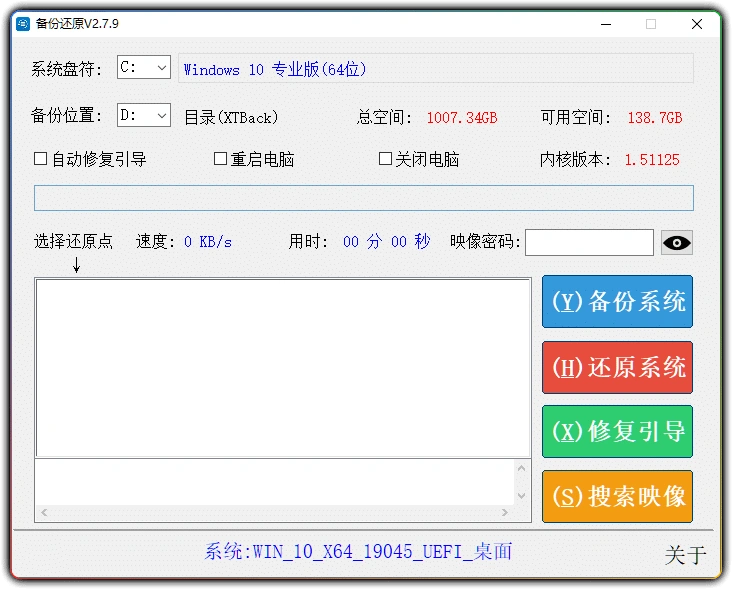
Task: Click elapsed time 00 分 00 秒
Action: point(387,241)
